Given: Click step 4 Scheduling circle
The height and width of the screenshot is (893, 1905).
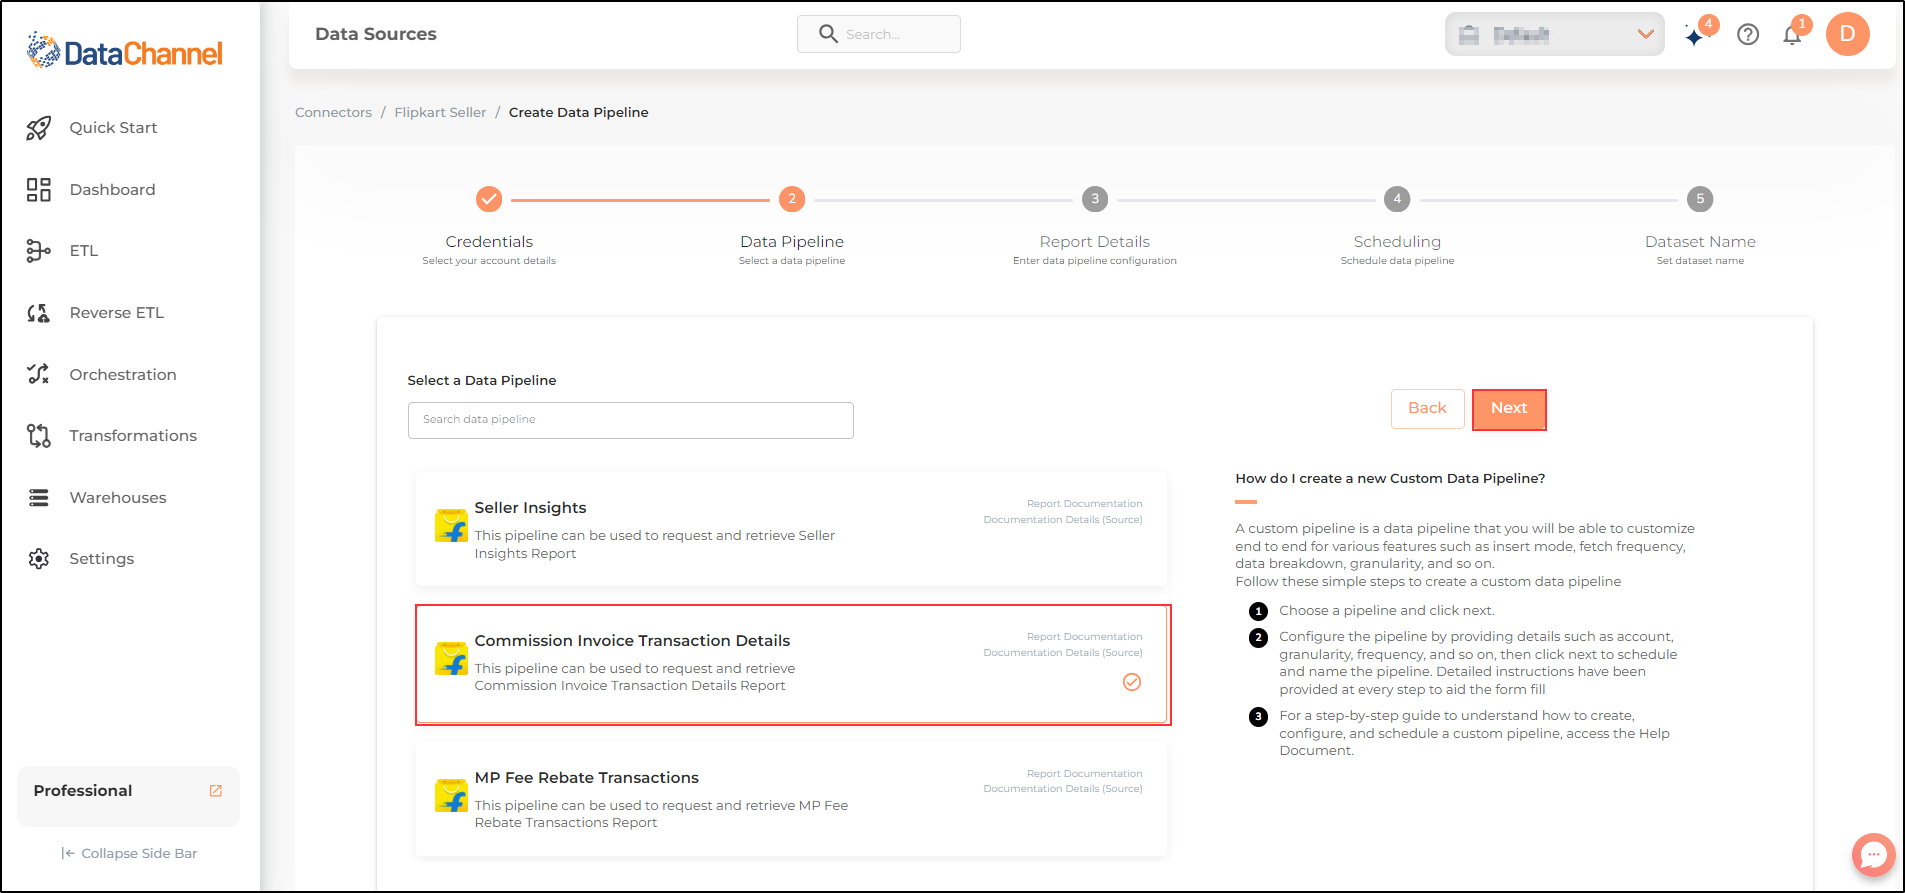Looking at the screenshot, I should click(x=1397, y=199).
